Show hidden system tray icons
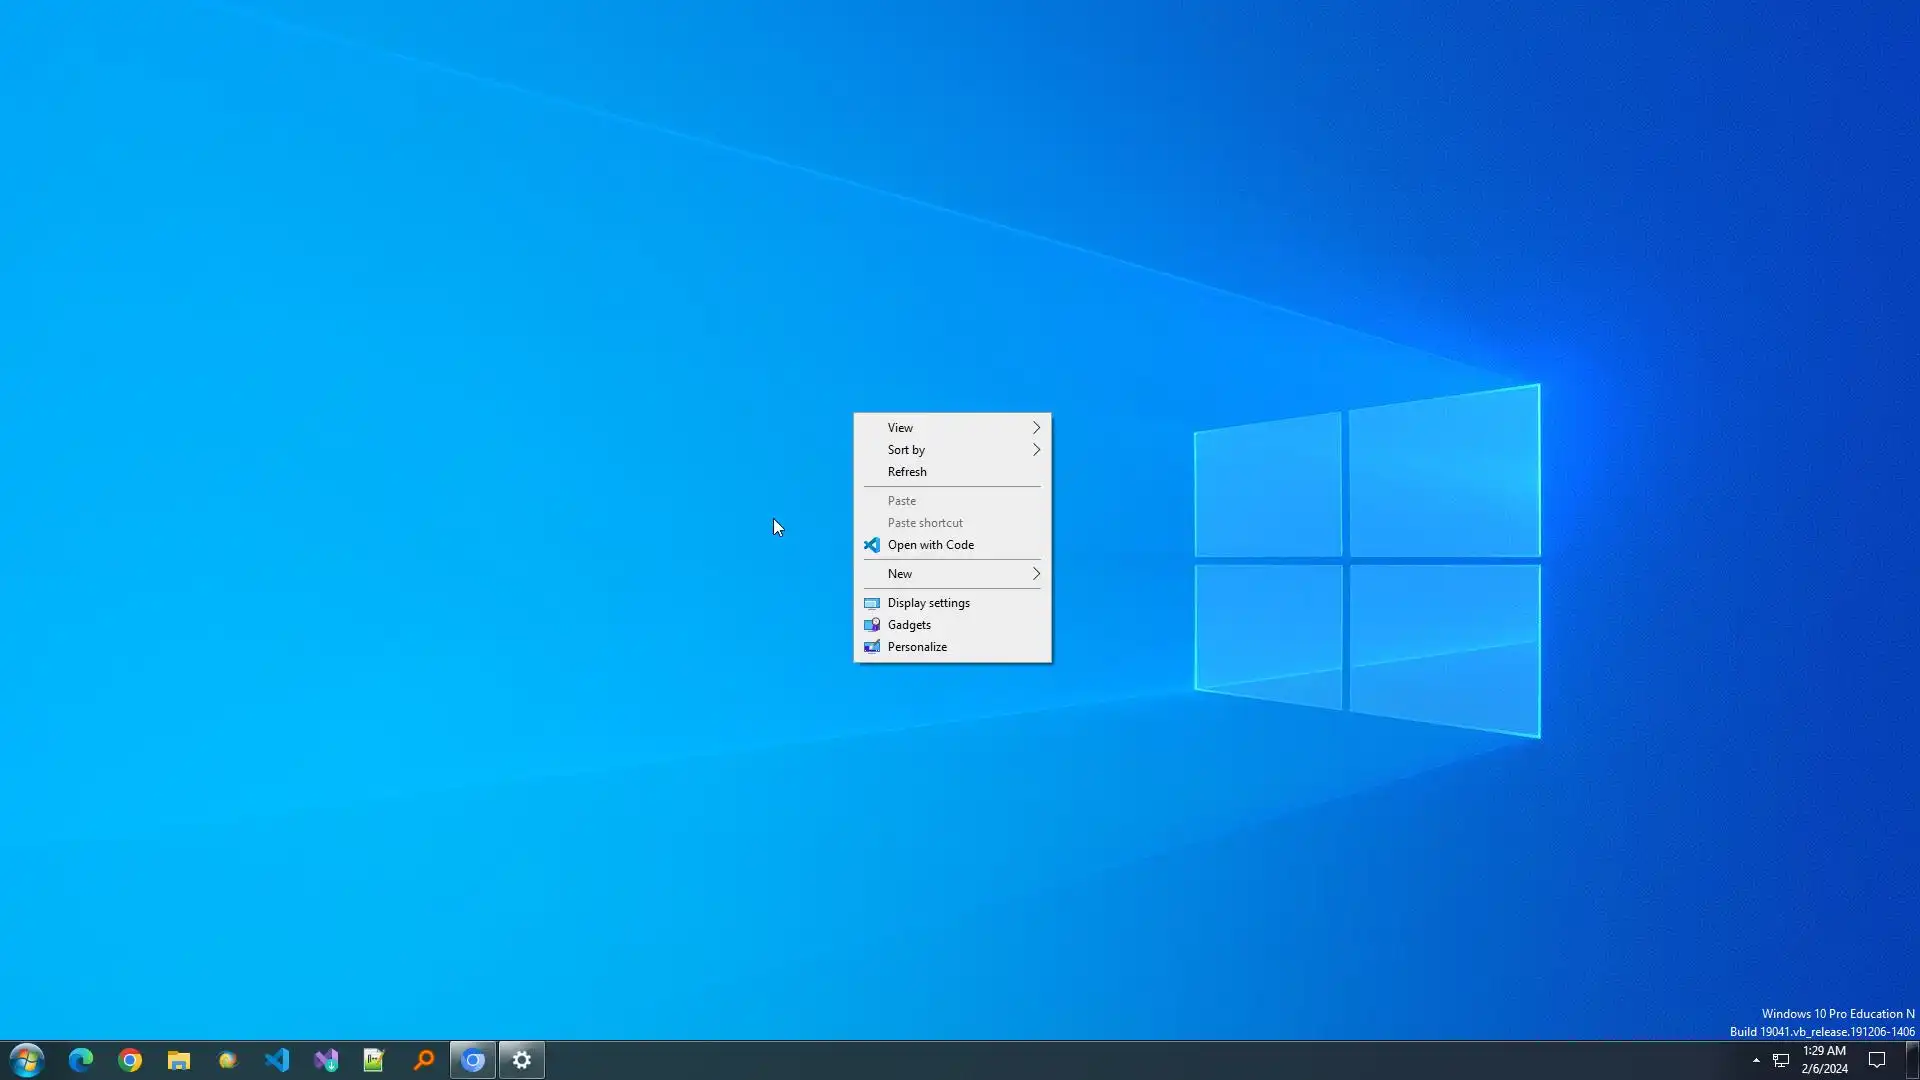 [1756, 1060]
